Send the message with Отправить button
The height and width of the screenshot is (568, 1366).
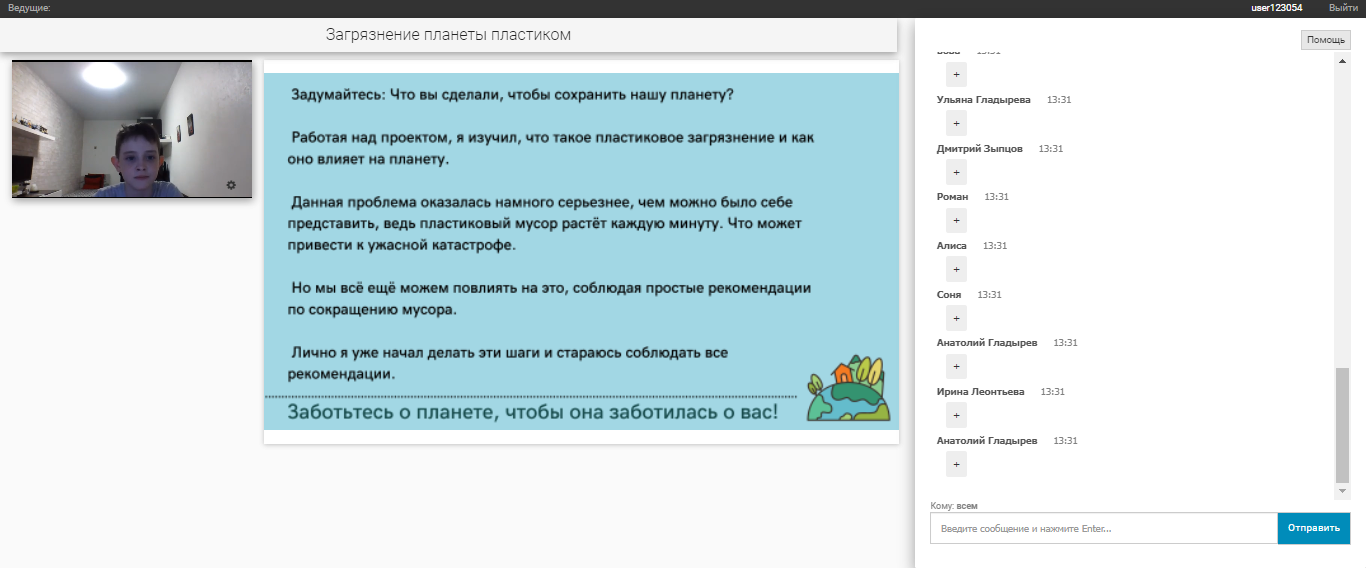coord(1313,528)
